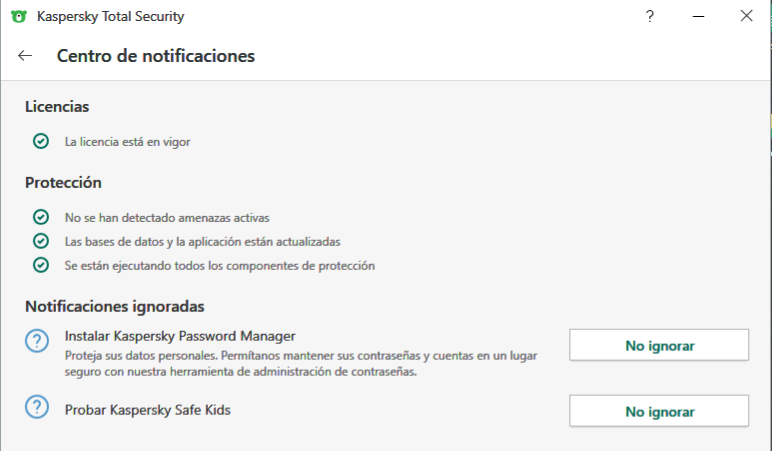Select 'No se han detectado amenazas activas'

pos(167,217)
